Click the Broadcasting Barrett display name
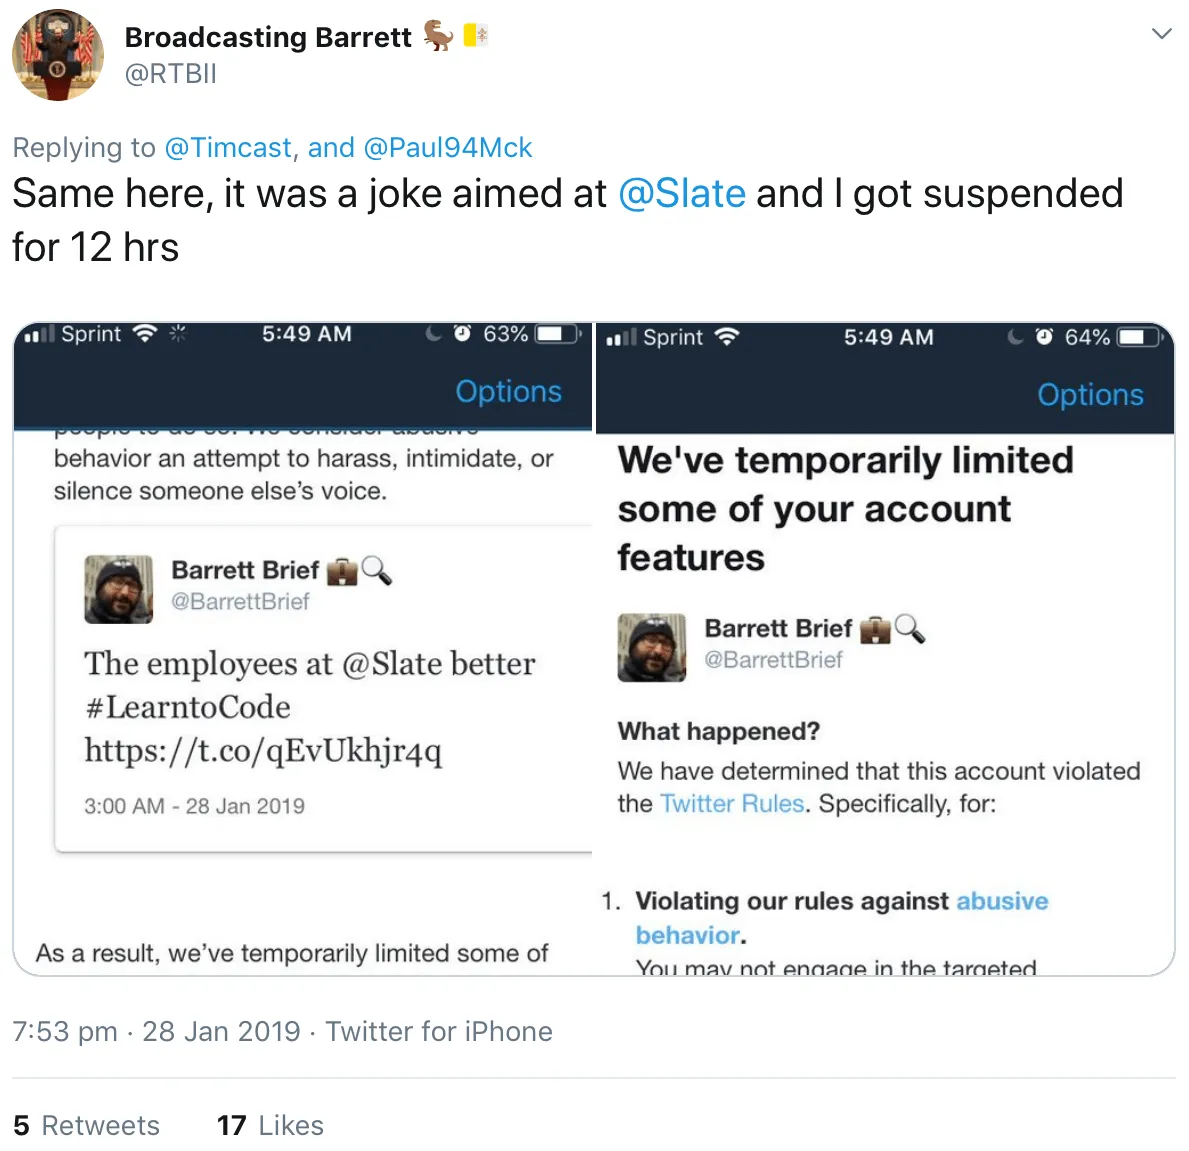This screenshot has height=1151, width=1189. click(268, 36)
